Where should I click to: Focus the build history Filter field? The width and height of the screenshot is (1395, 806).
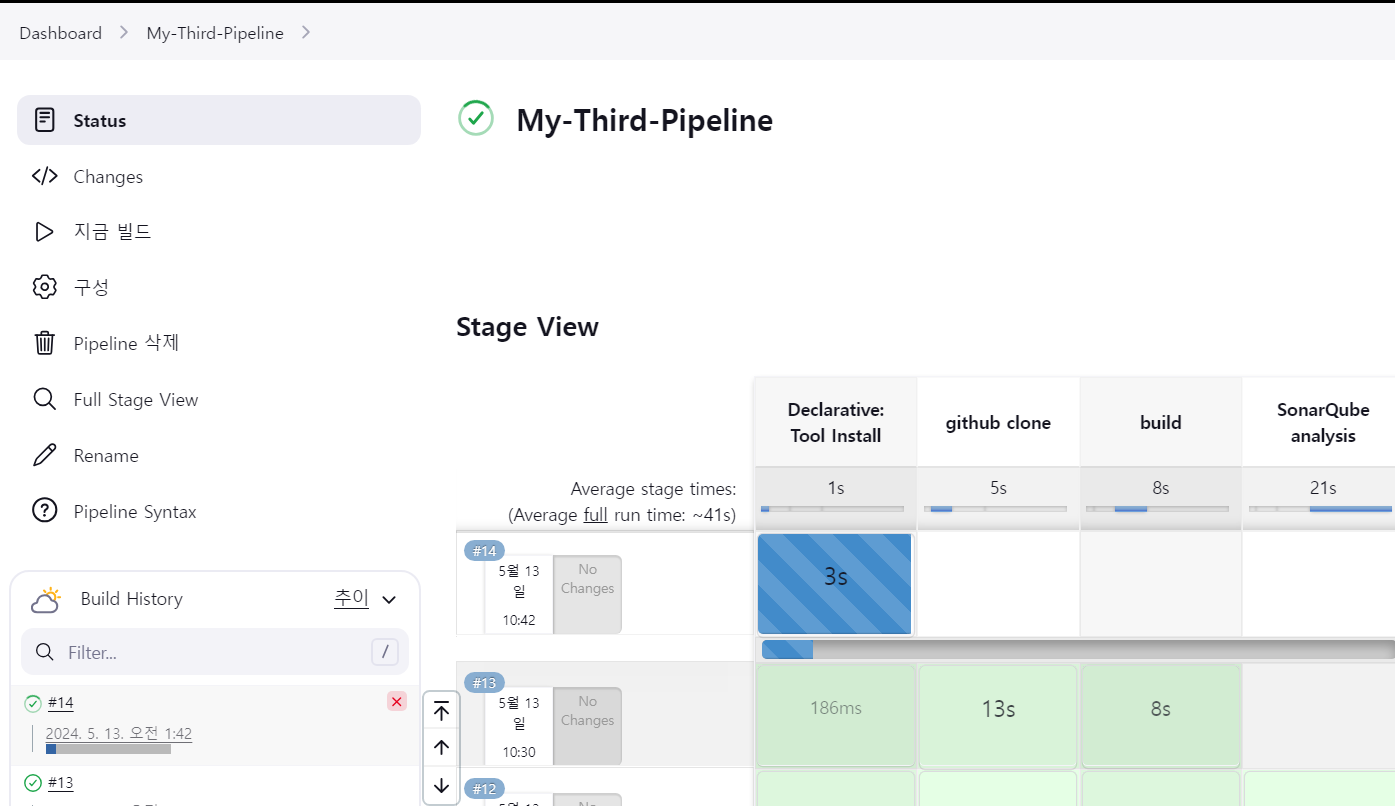tap(215, 652)
